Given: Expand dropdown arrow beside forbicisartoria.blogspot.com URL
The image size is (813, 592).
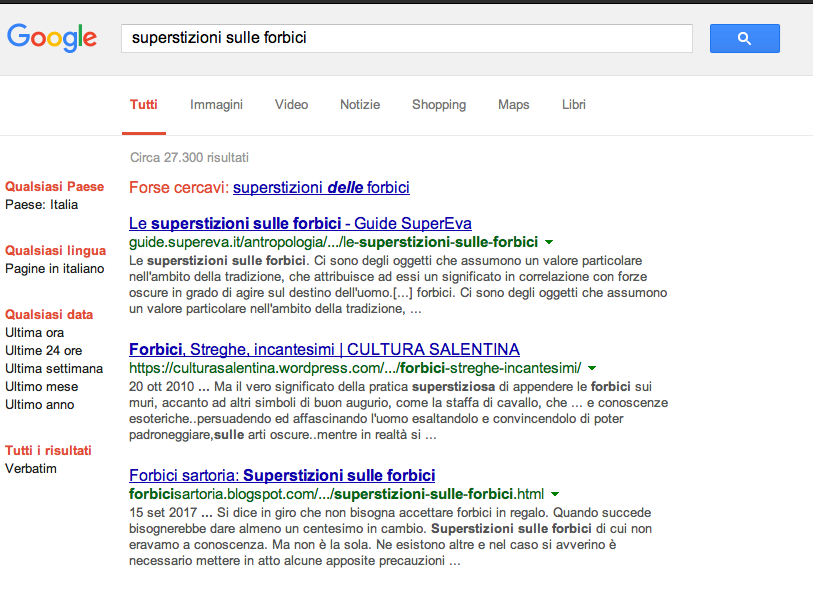Looking at the screenshot, I should [555, 494].
